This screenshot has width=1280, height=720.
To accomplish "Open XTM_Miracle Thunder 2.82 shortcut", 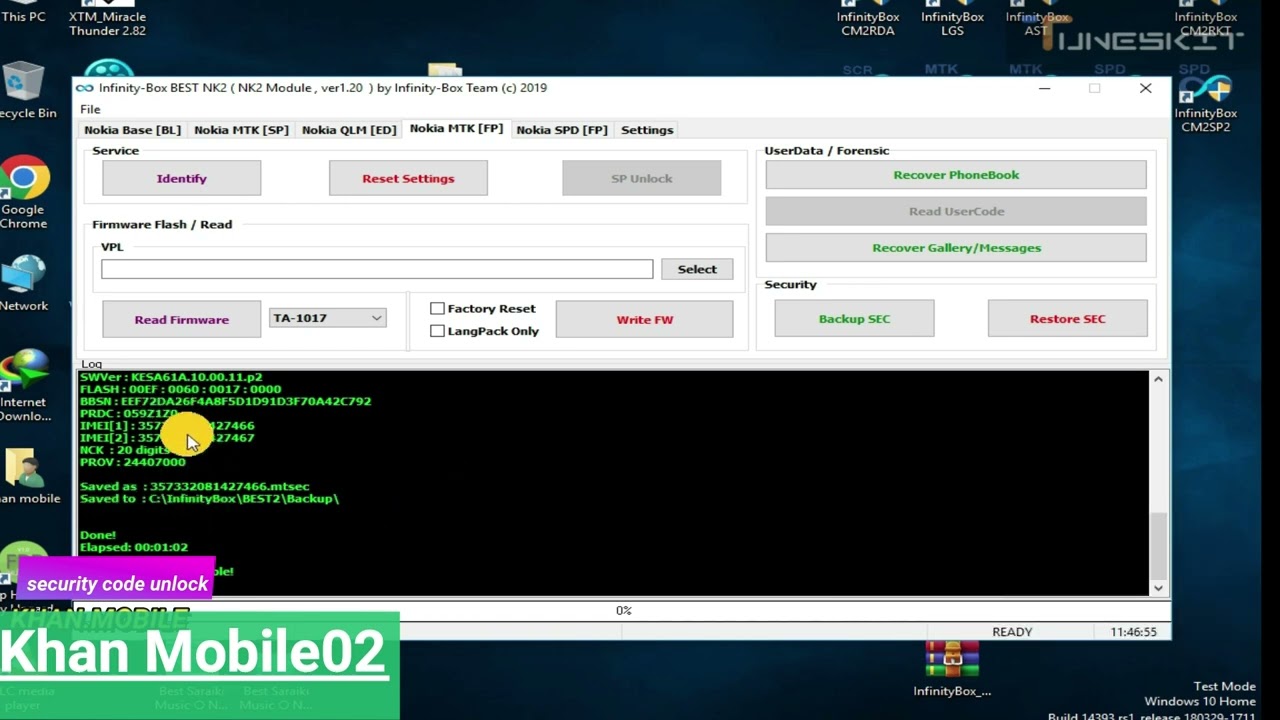I will [x=107, y=20].
